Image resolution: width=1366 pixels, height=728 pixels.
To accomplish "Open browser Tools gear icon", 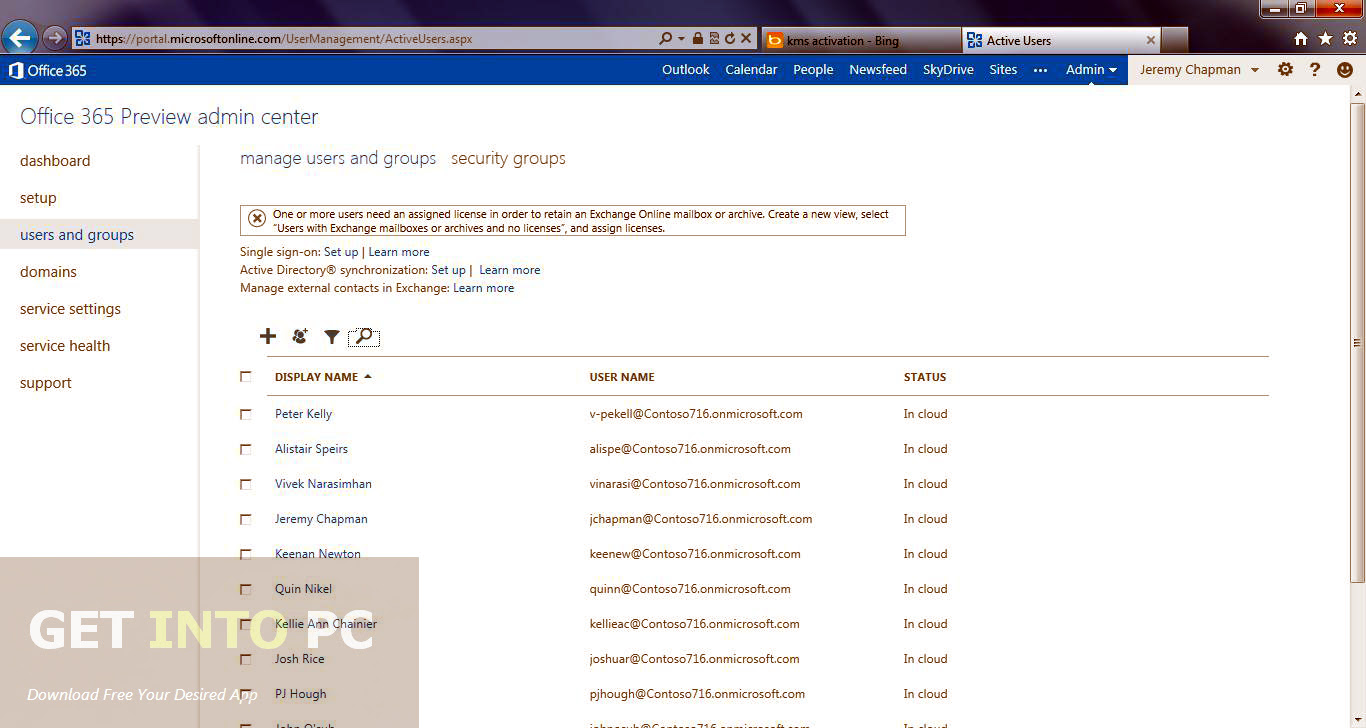I will (1349, 39).
